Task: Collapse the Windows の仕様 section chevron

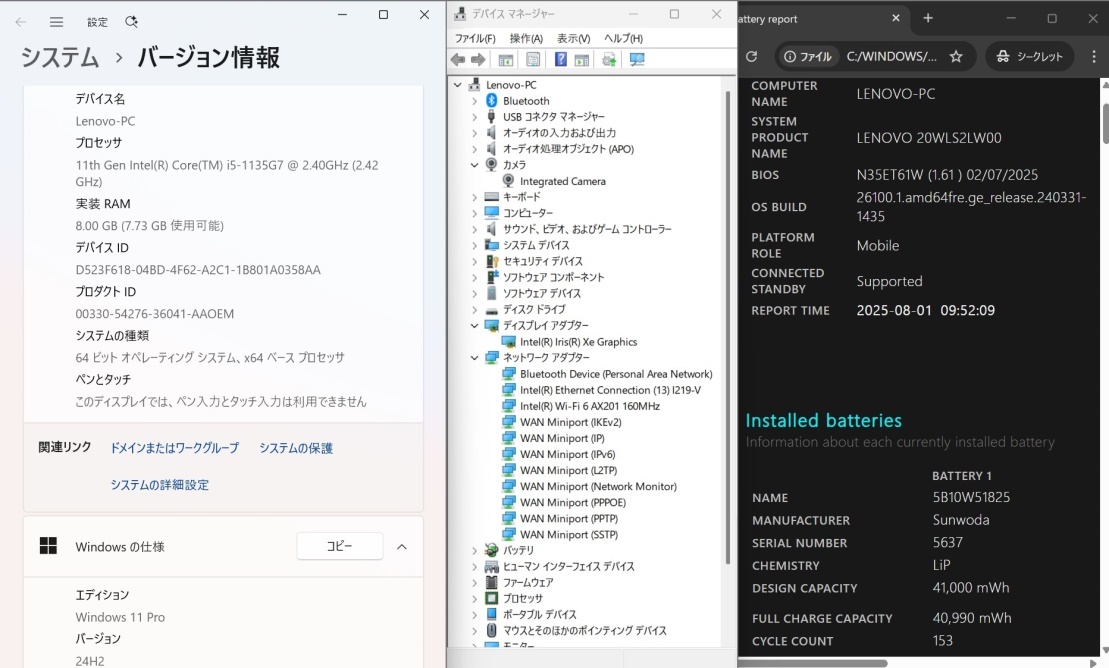Action: 402,546
